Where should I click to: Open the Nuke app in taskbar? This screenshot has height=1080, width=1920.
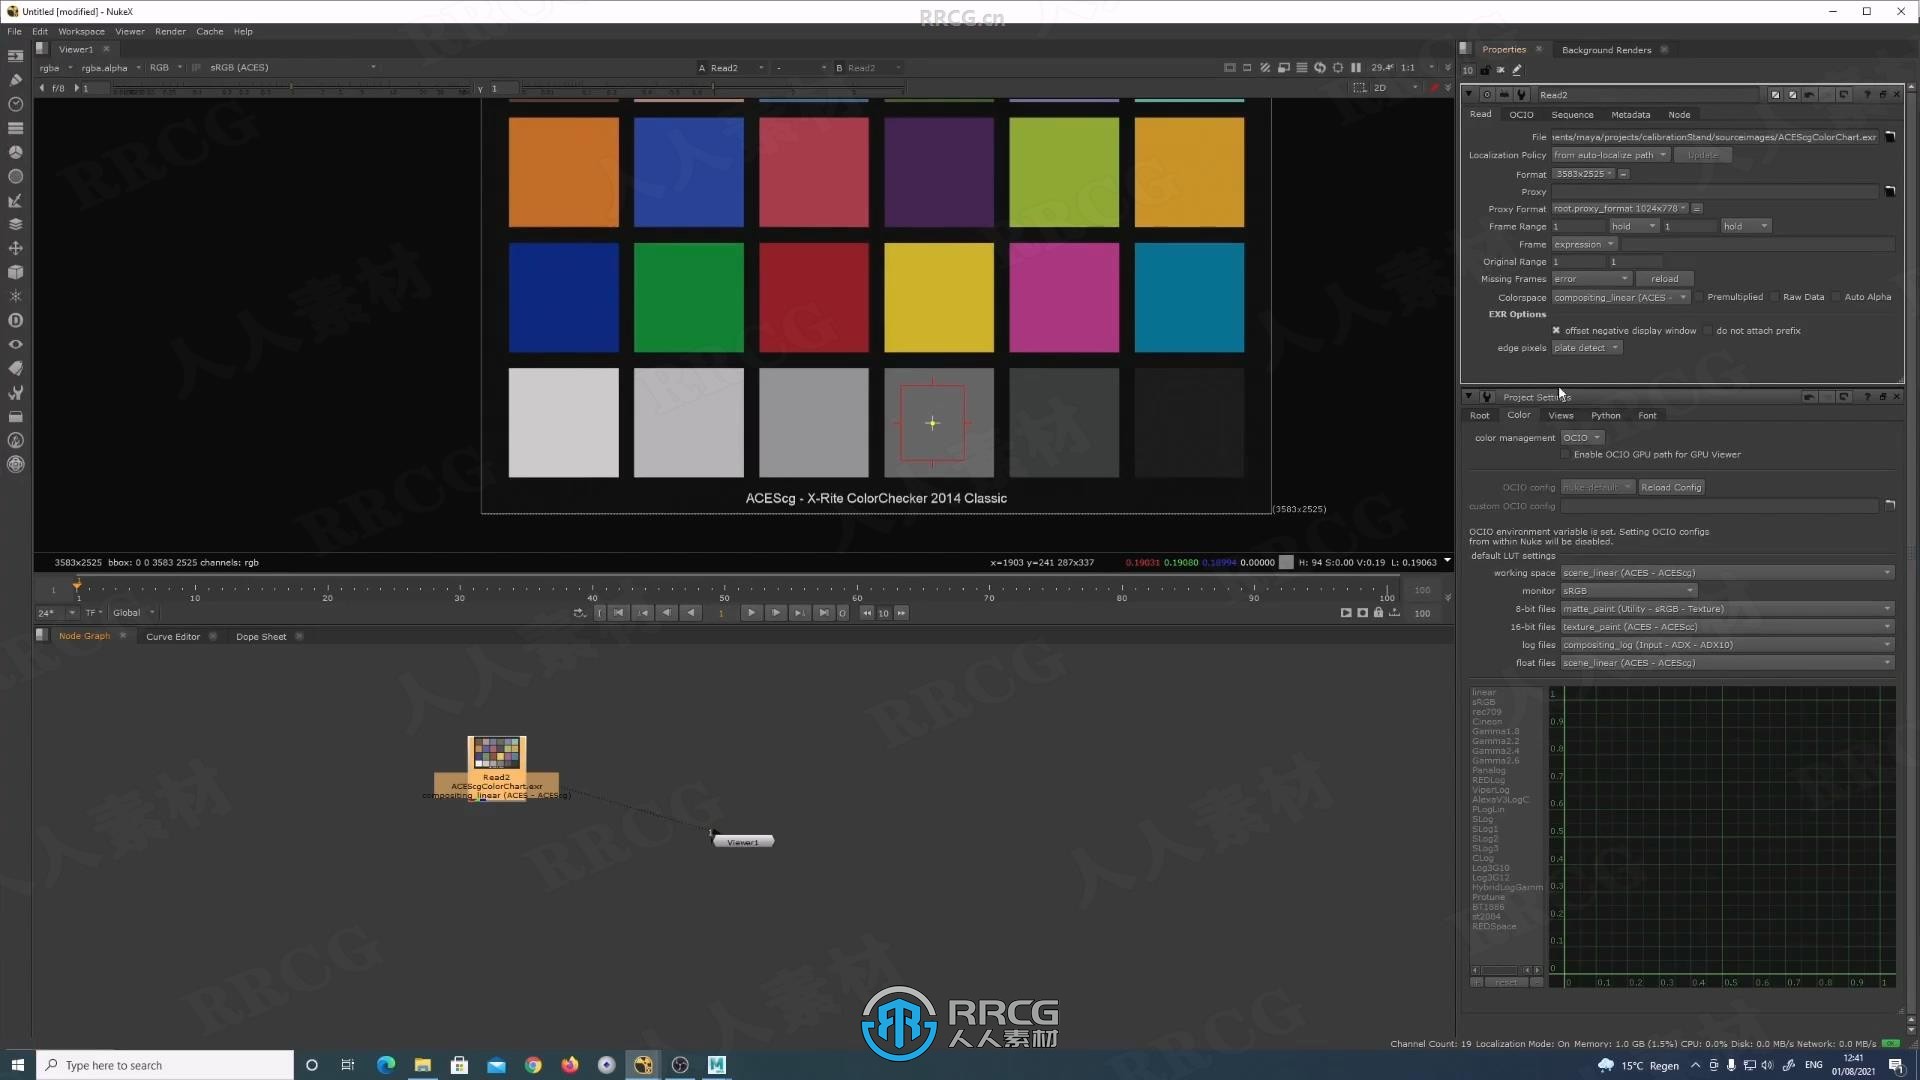(643, 1065)
